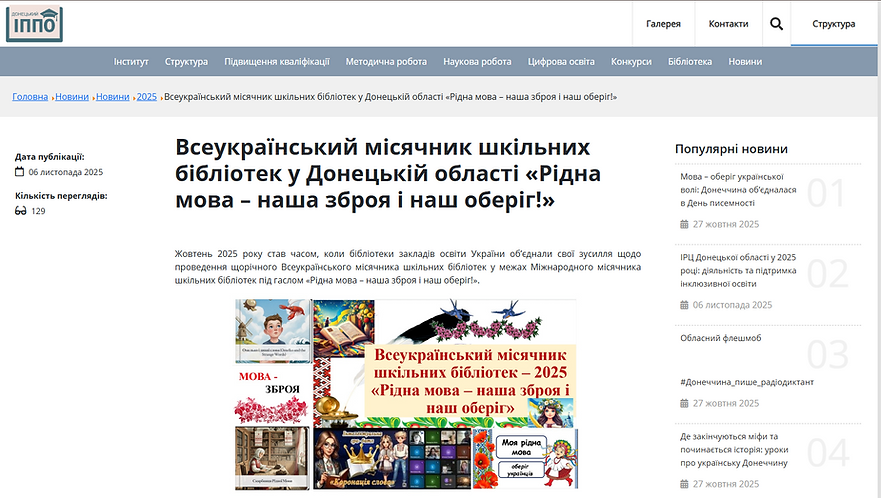Go to Головна breadcrumb link

coord(30,97)
